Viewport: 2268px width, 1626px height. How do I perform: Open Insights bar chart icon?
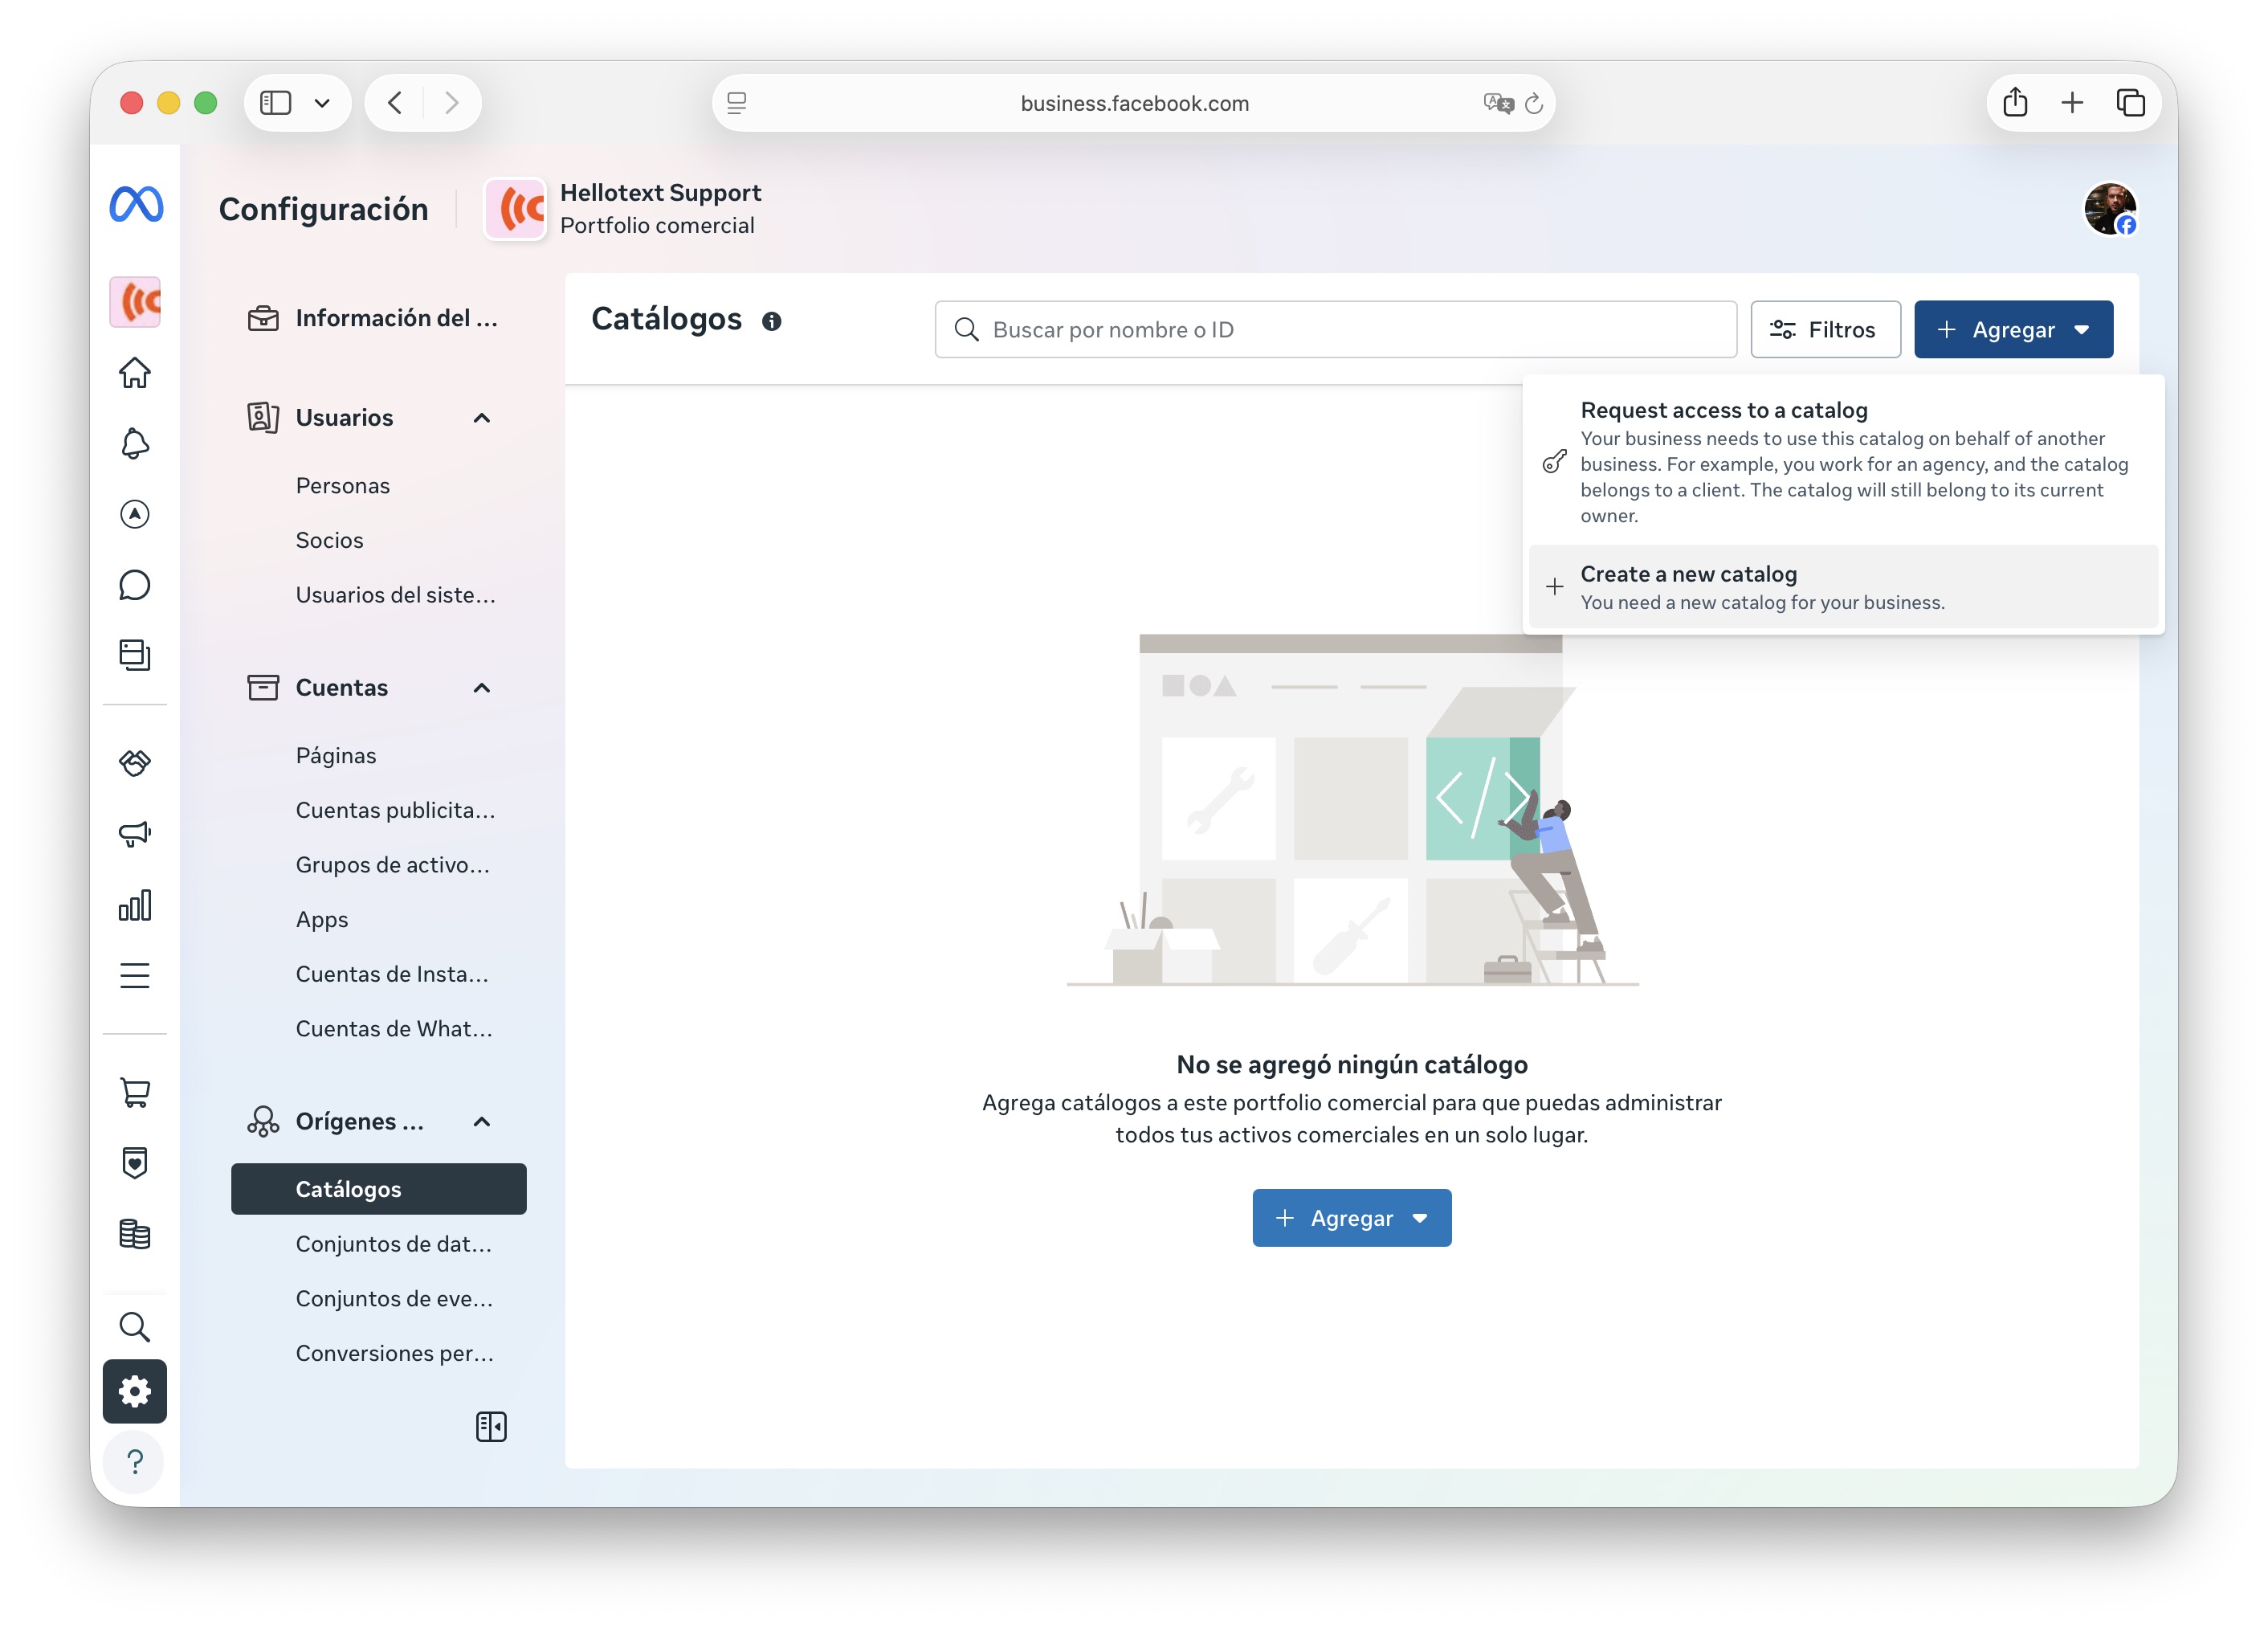point(135,905)
